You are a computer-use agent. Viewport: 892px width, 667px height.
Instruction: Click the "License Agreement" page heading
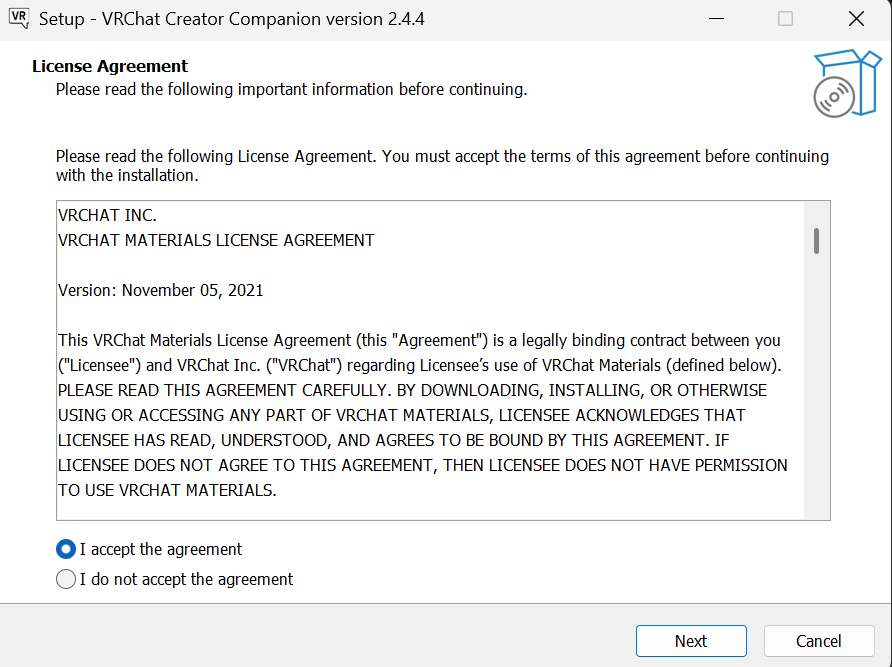[x=110, y=66]
